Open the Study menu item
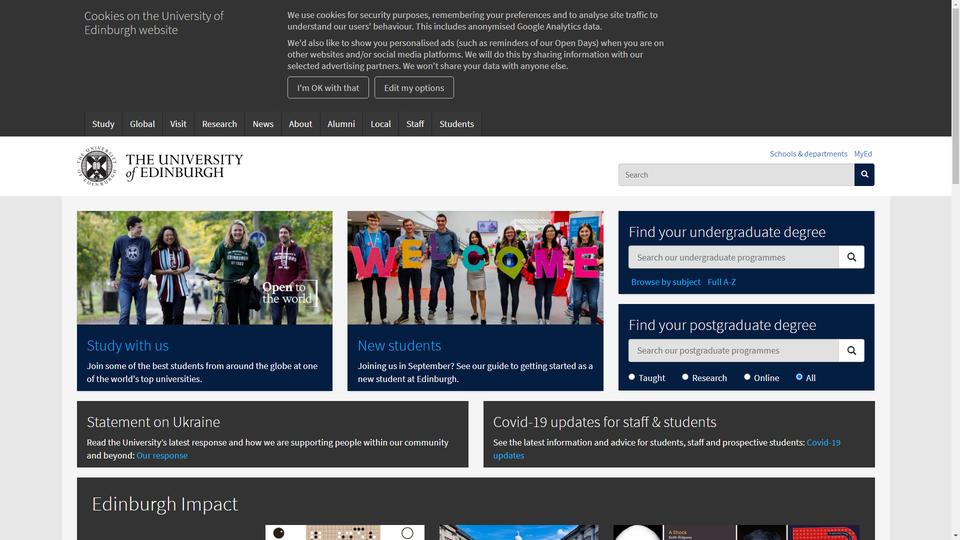 pos(103,124)
